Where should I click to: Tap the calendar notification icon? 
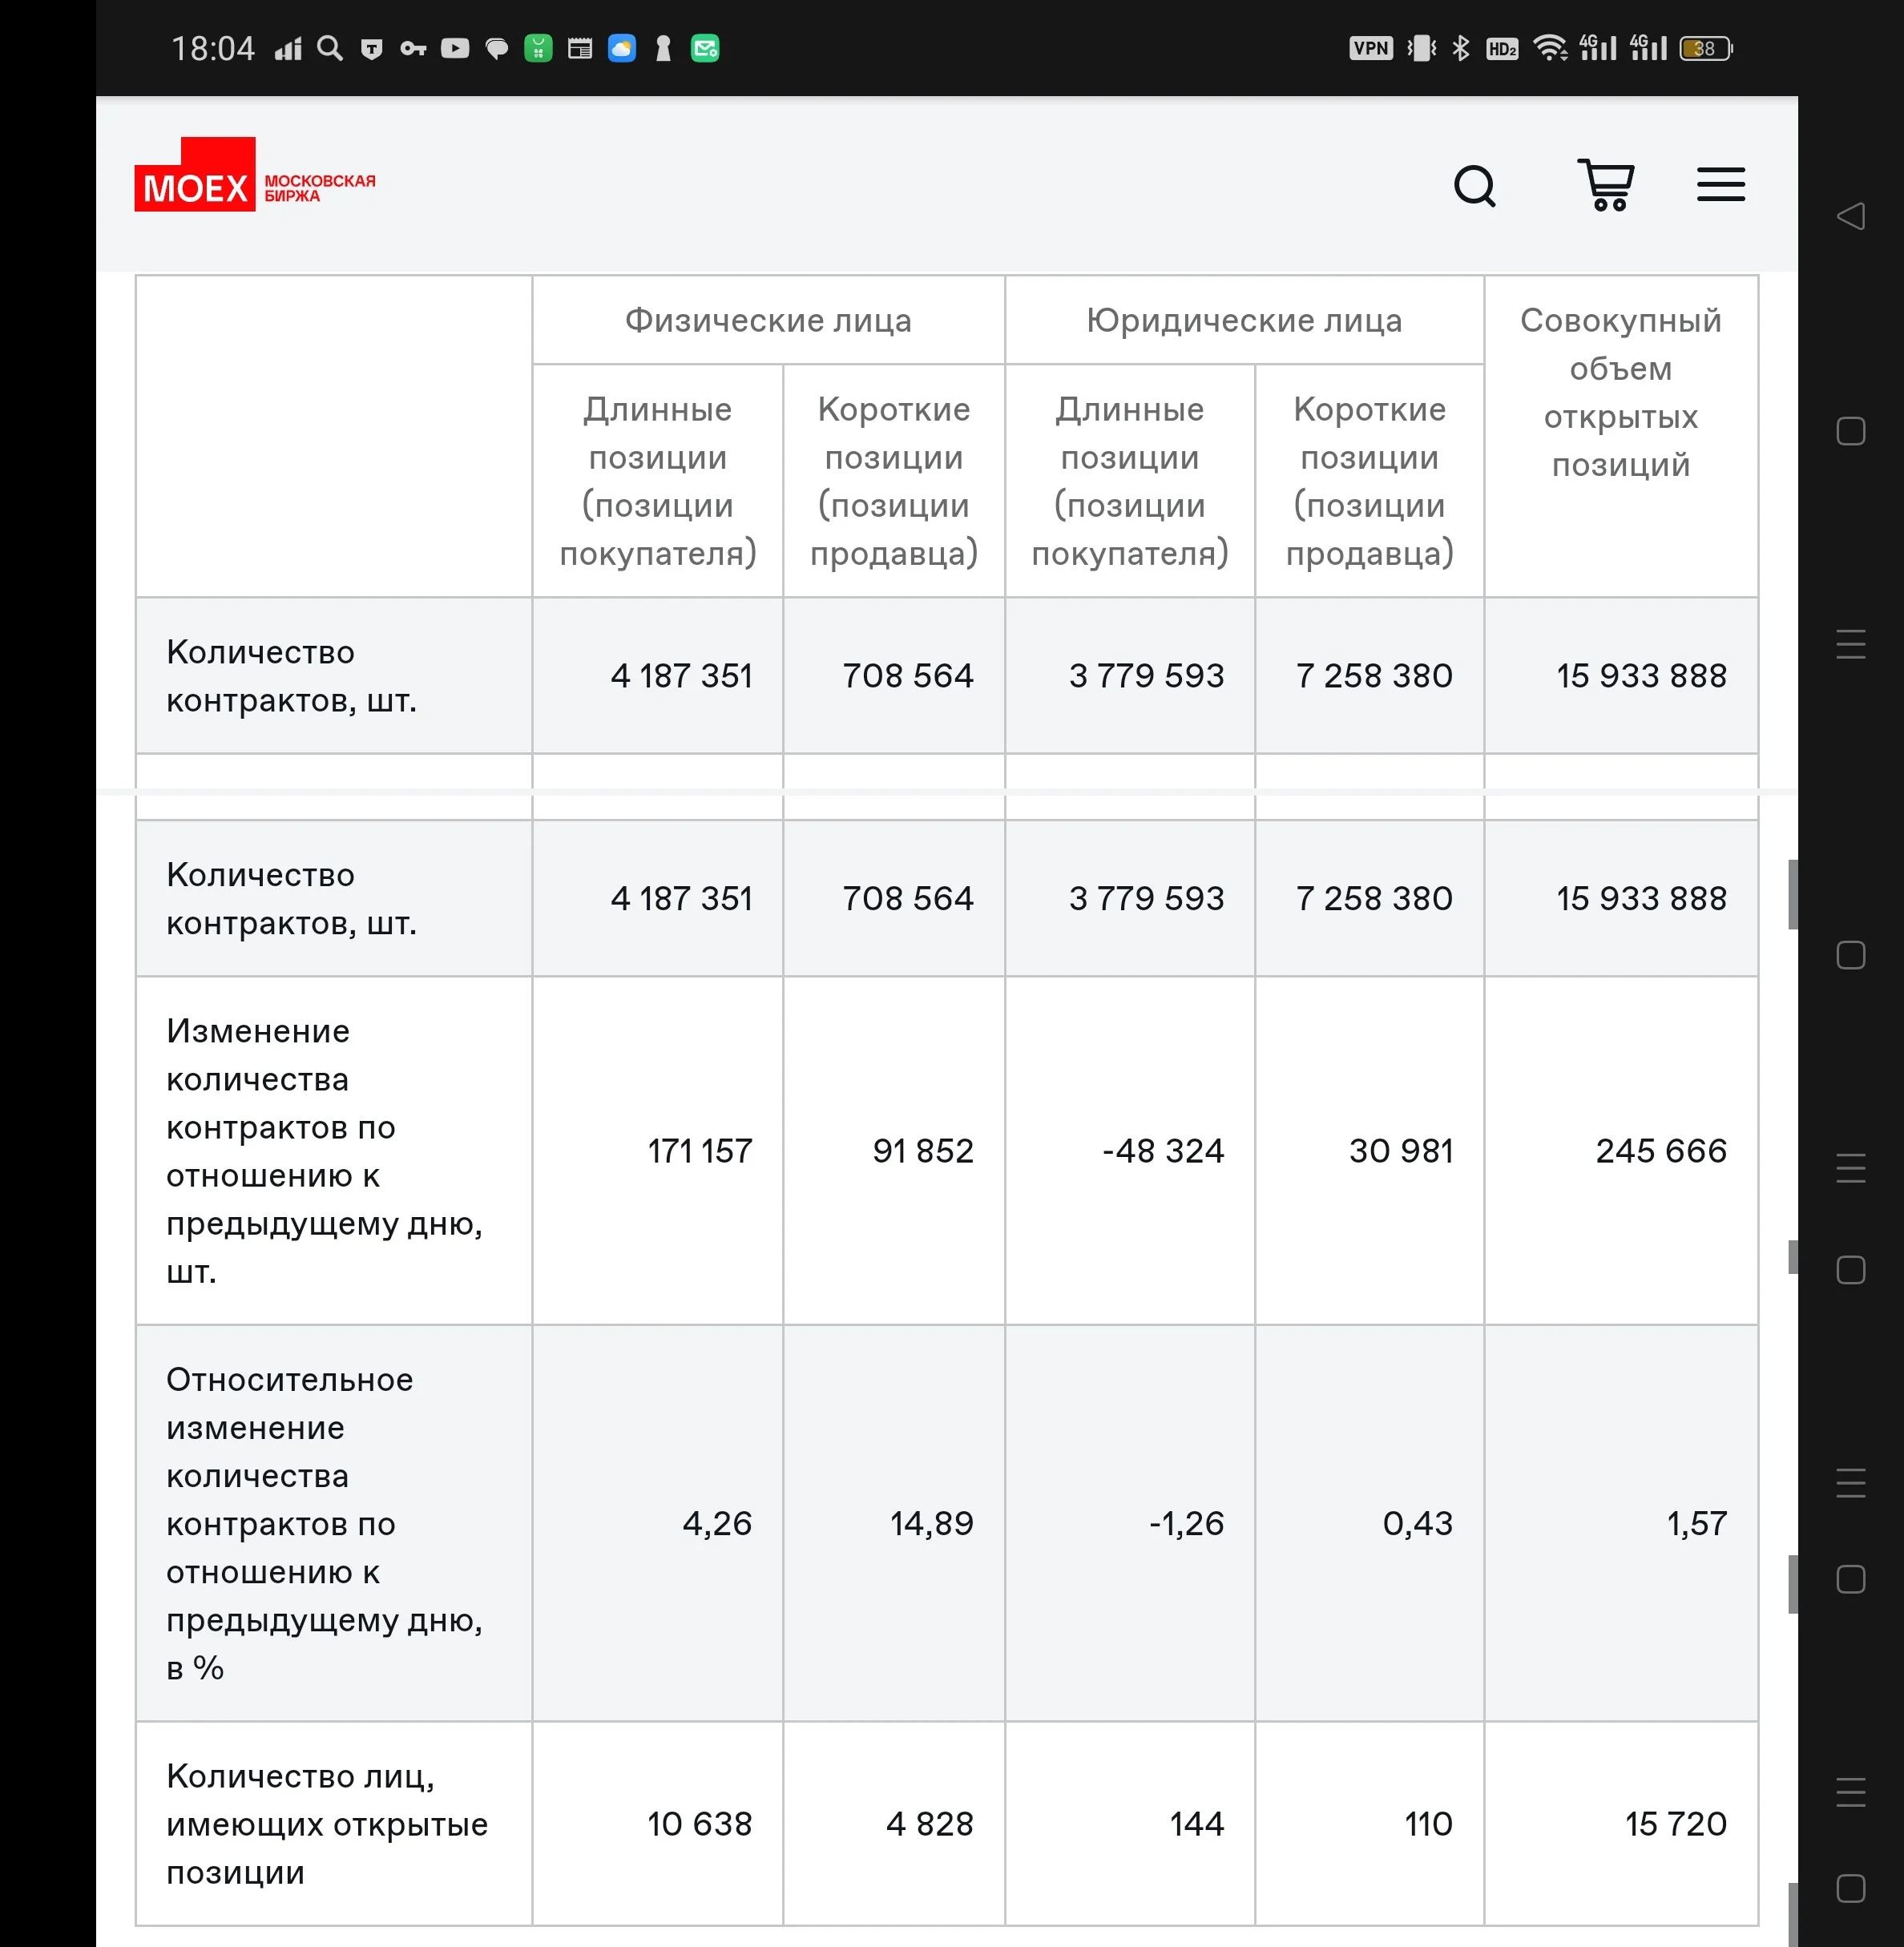click(x=580, y=48)
